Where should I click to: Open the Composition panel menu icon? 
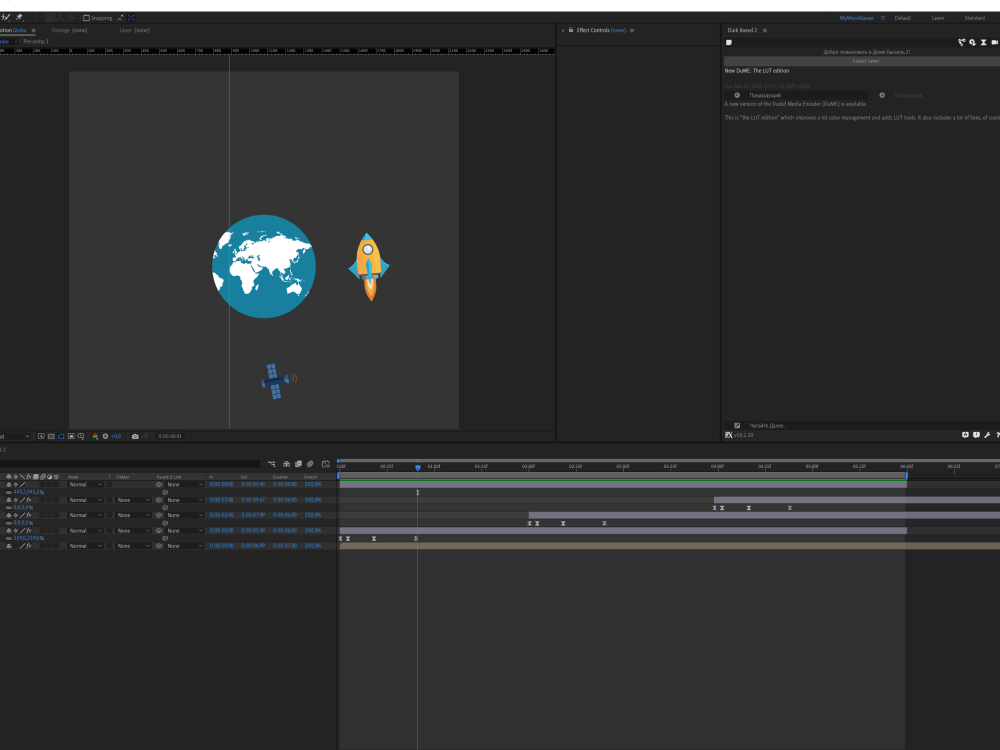pyautogui.click(x=33, y=30)
